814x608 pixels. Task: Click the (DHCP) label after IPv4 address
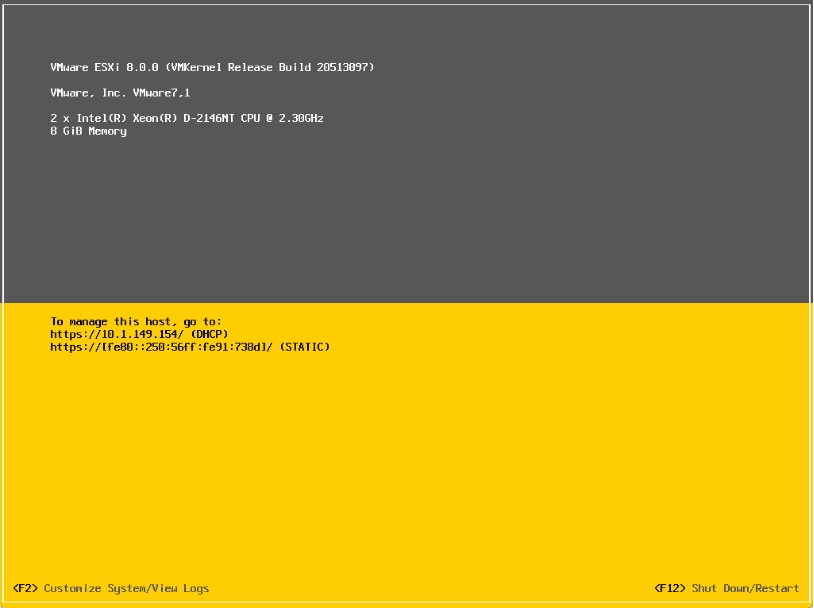210,334
